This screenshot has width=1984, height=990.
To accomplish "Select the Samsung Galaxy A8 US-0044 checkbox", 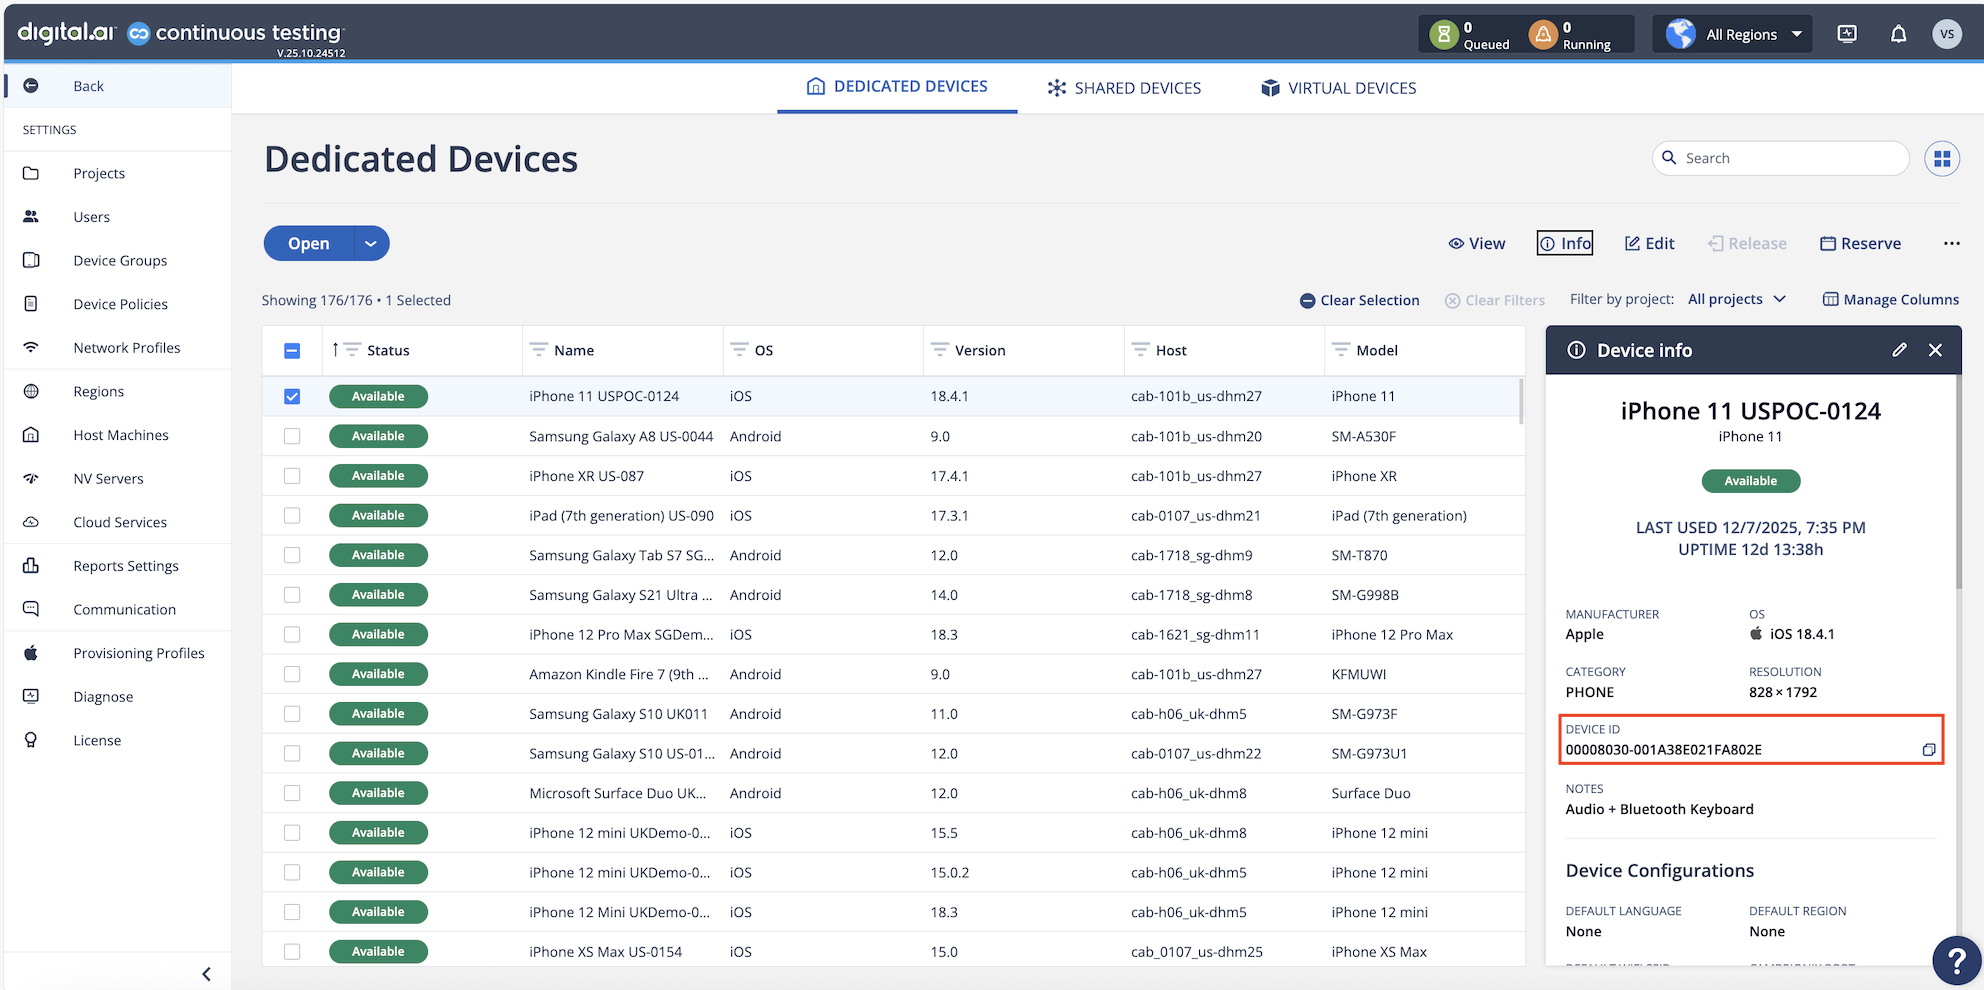I will click(x=292, y=436).
